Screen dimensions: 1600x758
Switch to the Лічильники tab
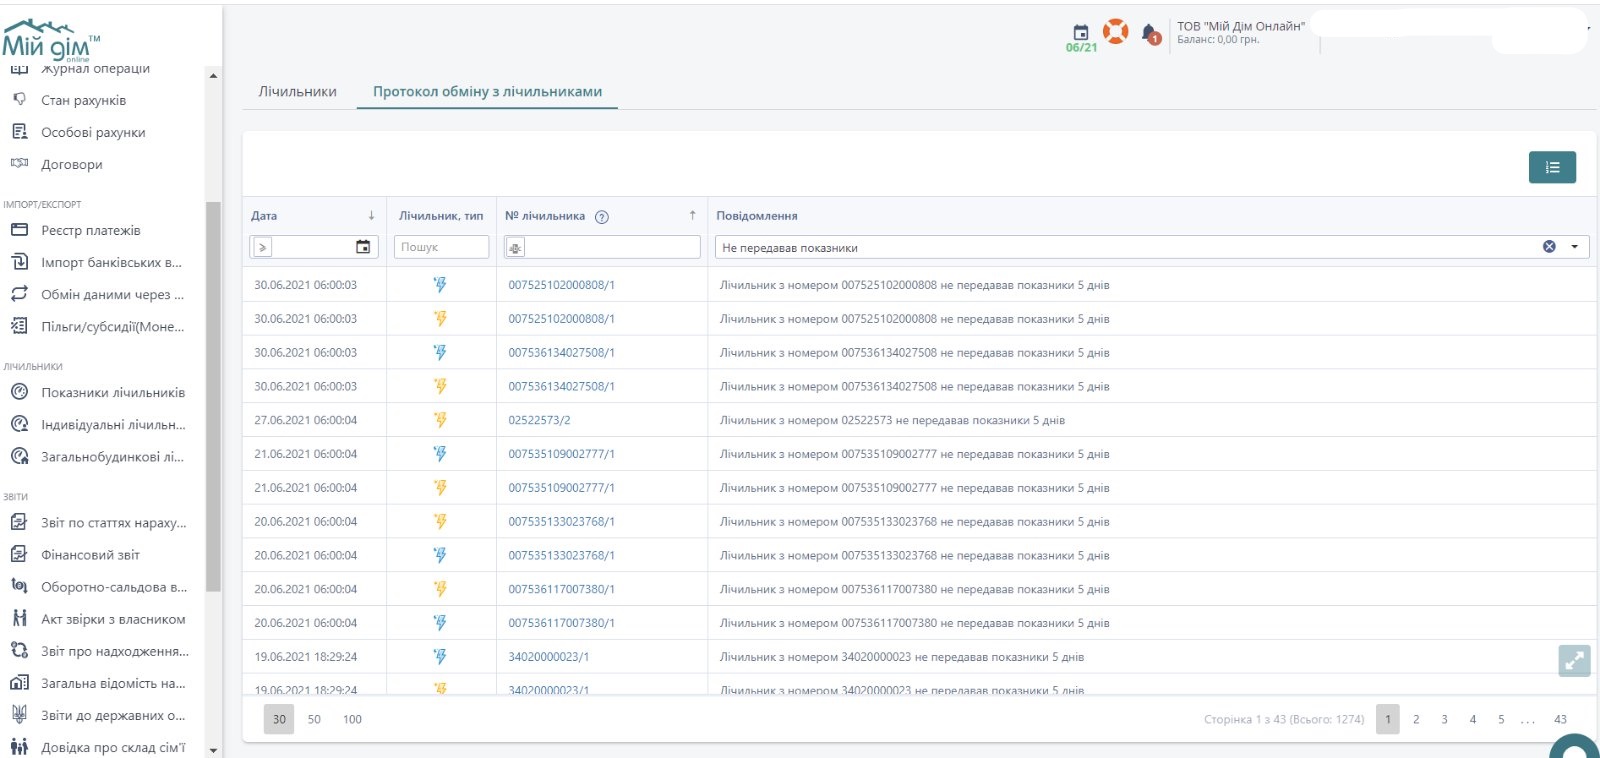(297, 92)
